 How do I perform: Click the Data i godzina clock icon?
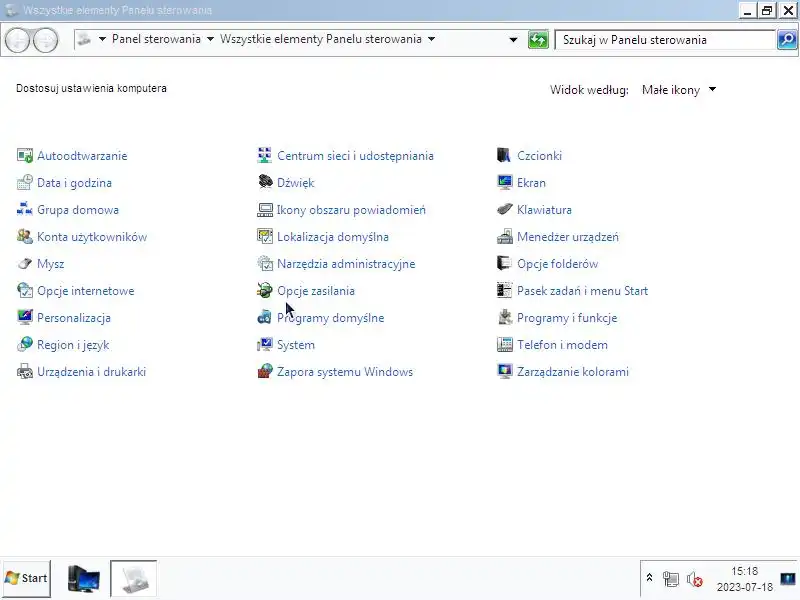pyautogui.click(x=24, y=183)
